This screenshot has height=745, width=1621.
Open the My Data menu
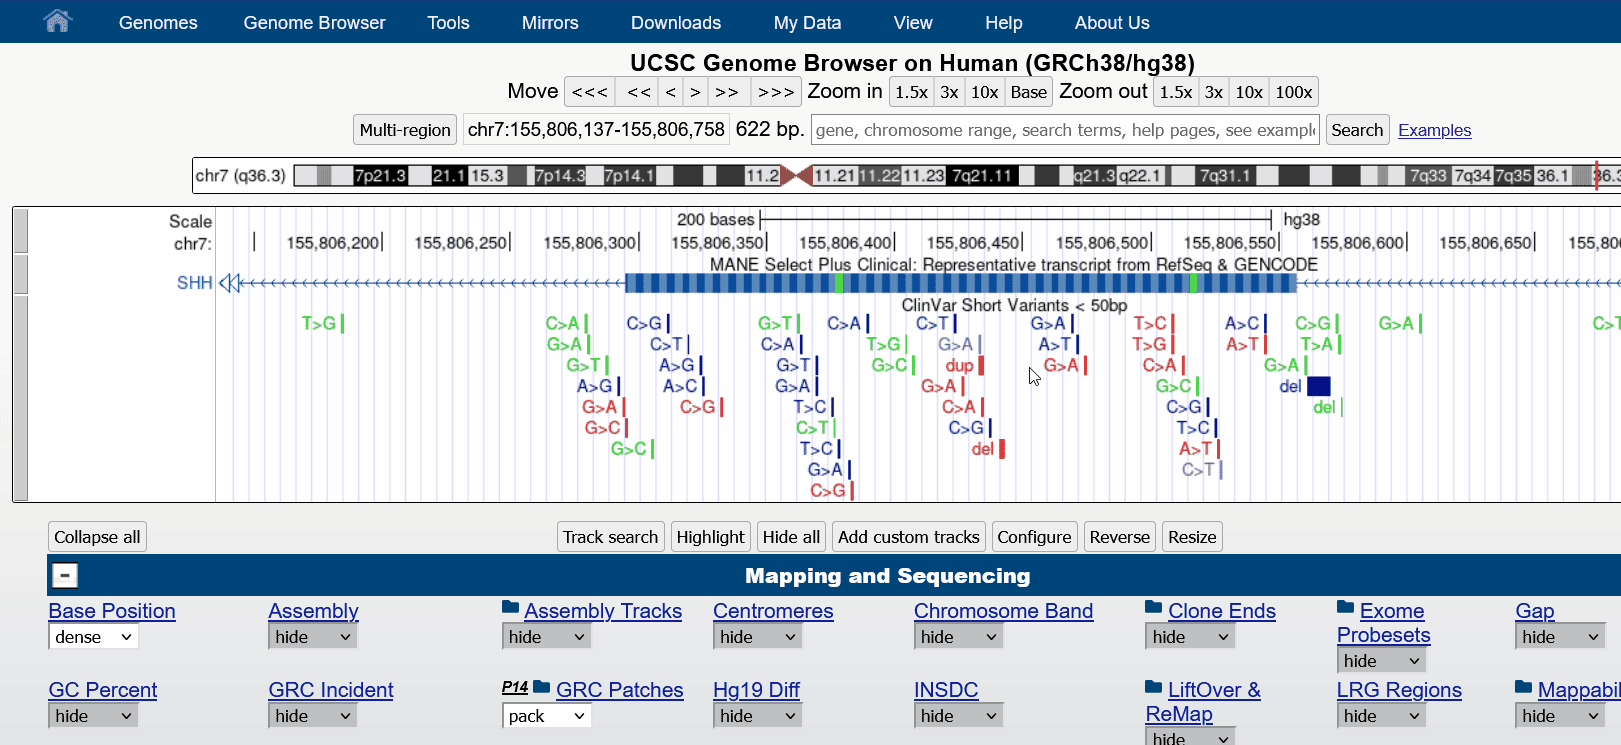(807, 22)
